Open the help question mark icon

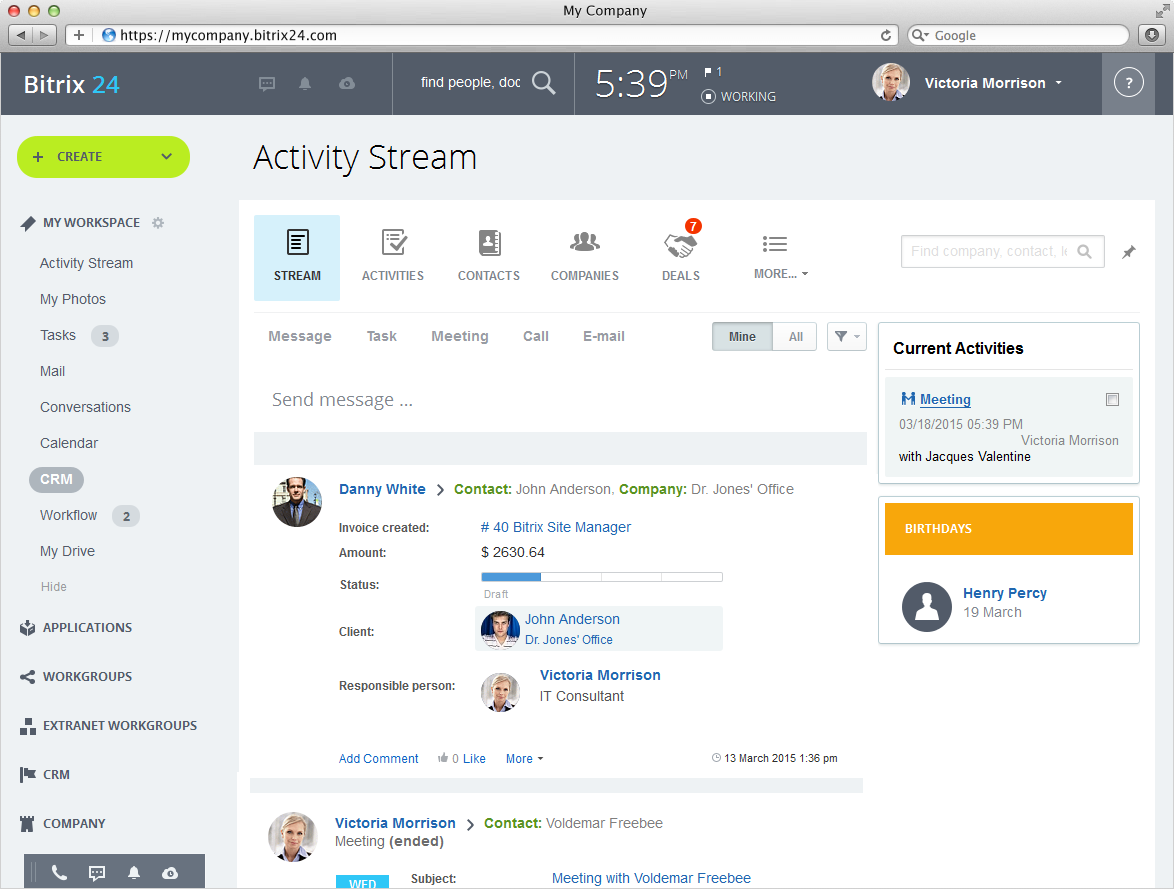click(1128, 83)
